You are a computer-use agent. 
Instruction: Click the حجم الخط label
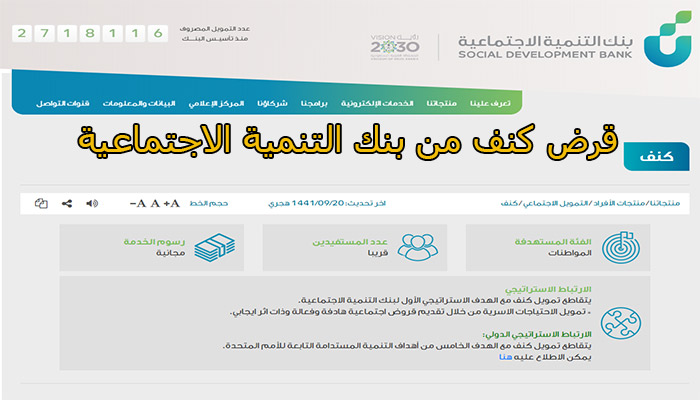(x=208, y=204)
